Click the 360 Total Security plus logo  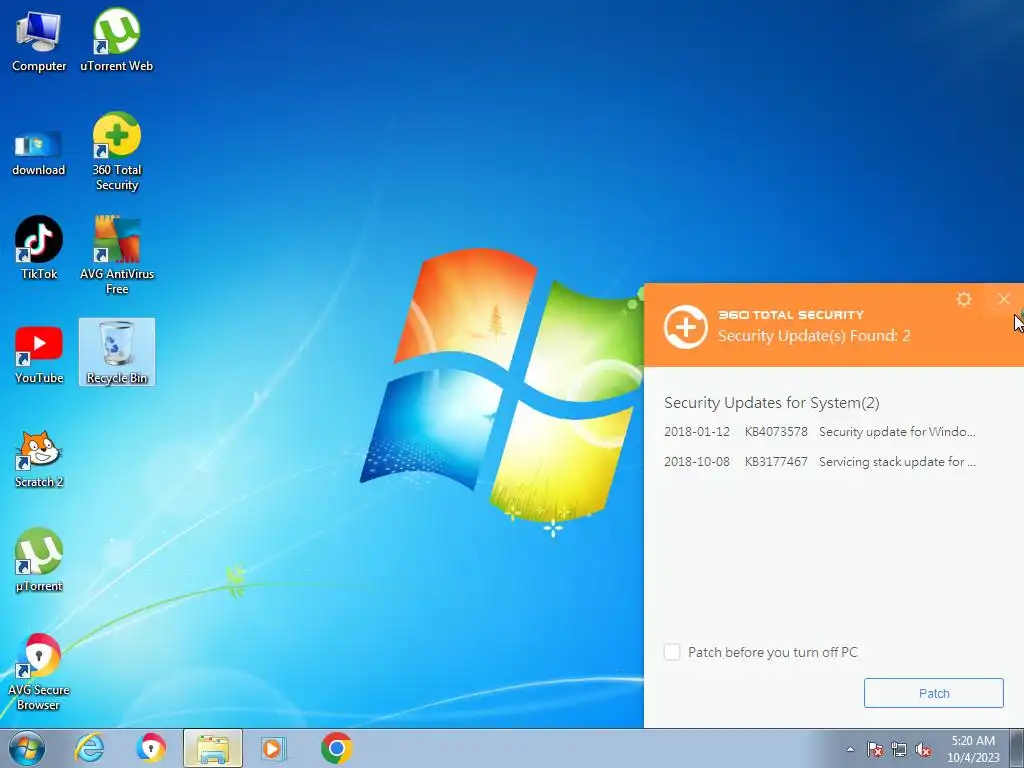tap(686, 327)
